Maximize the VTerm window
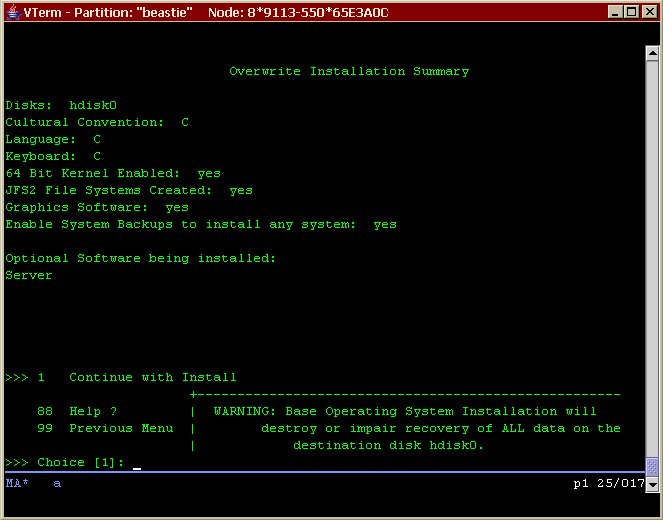Viewport: 663px width, 520px height. coord(630,12)
